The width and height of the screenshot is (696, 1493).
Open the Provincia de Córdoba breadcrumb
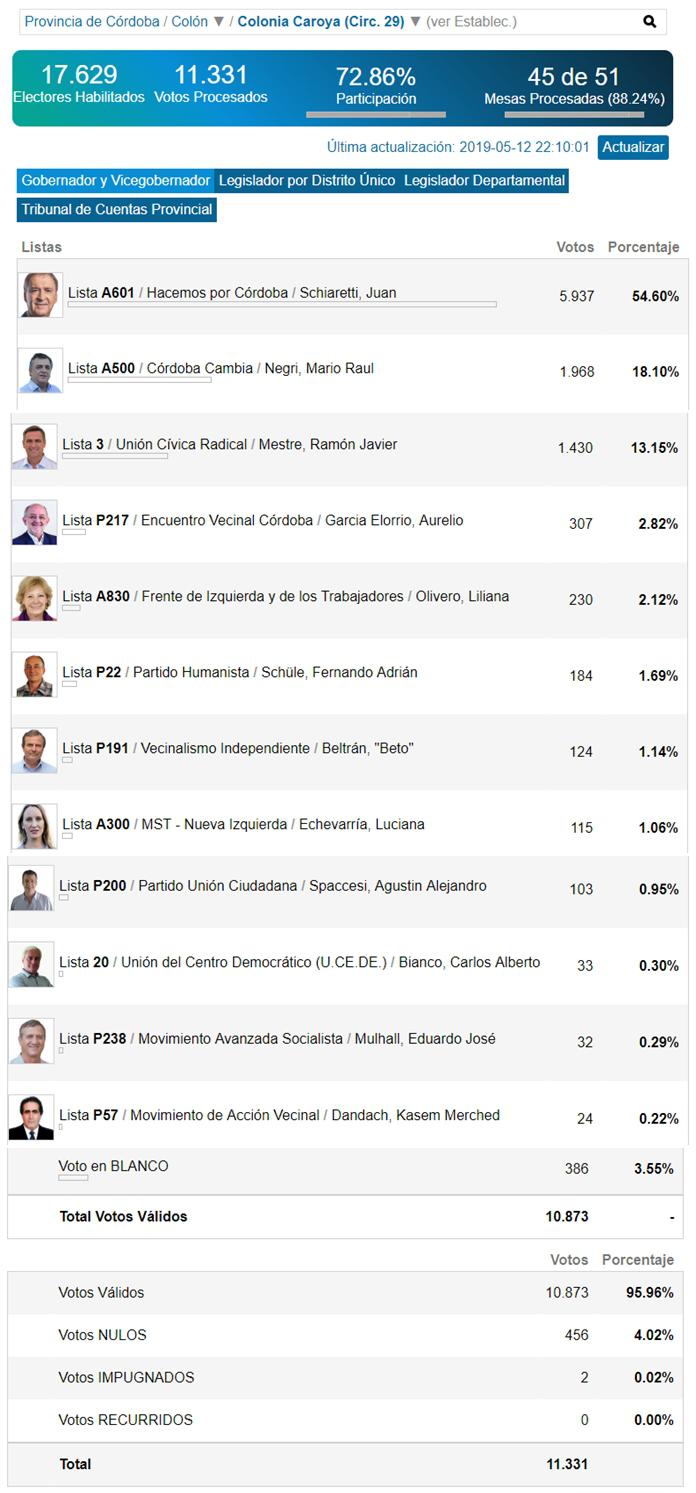coord(92,21)
